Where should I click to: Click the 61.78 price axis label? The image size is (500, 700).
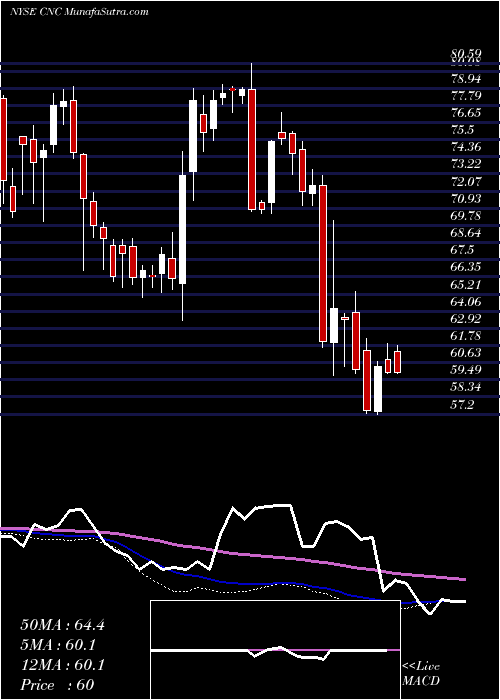coord(466,336)
